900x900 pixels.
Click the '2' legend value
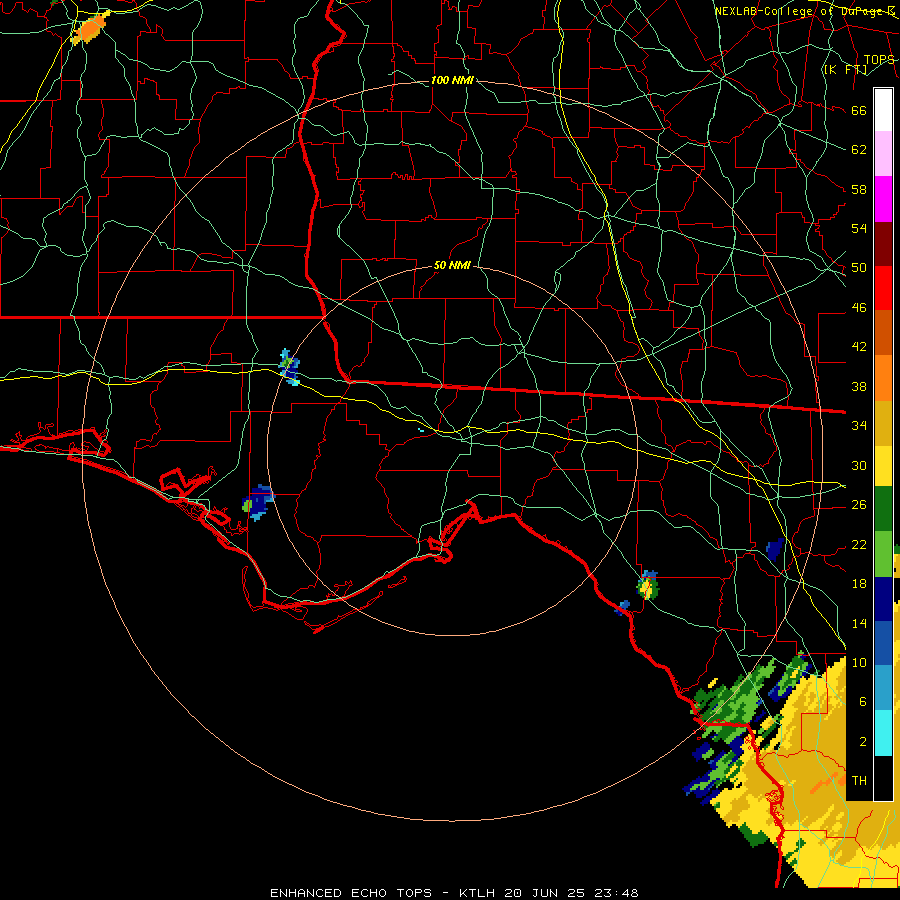pyautogui.click(x=862, y=742)
